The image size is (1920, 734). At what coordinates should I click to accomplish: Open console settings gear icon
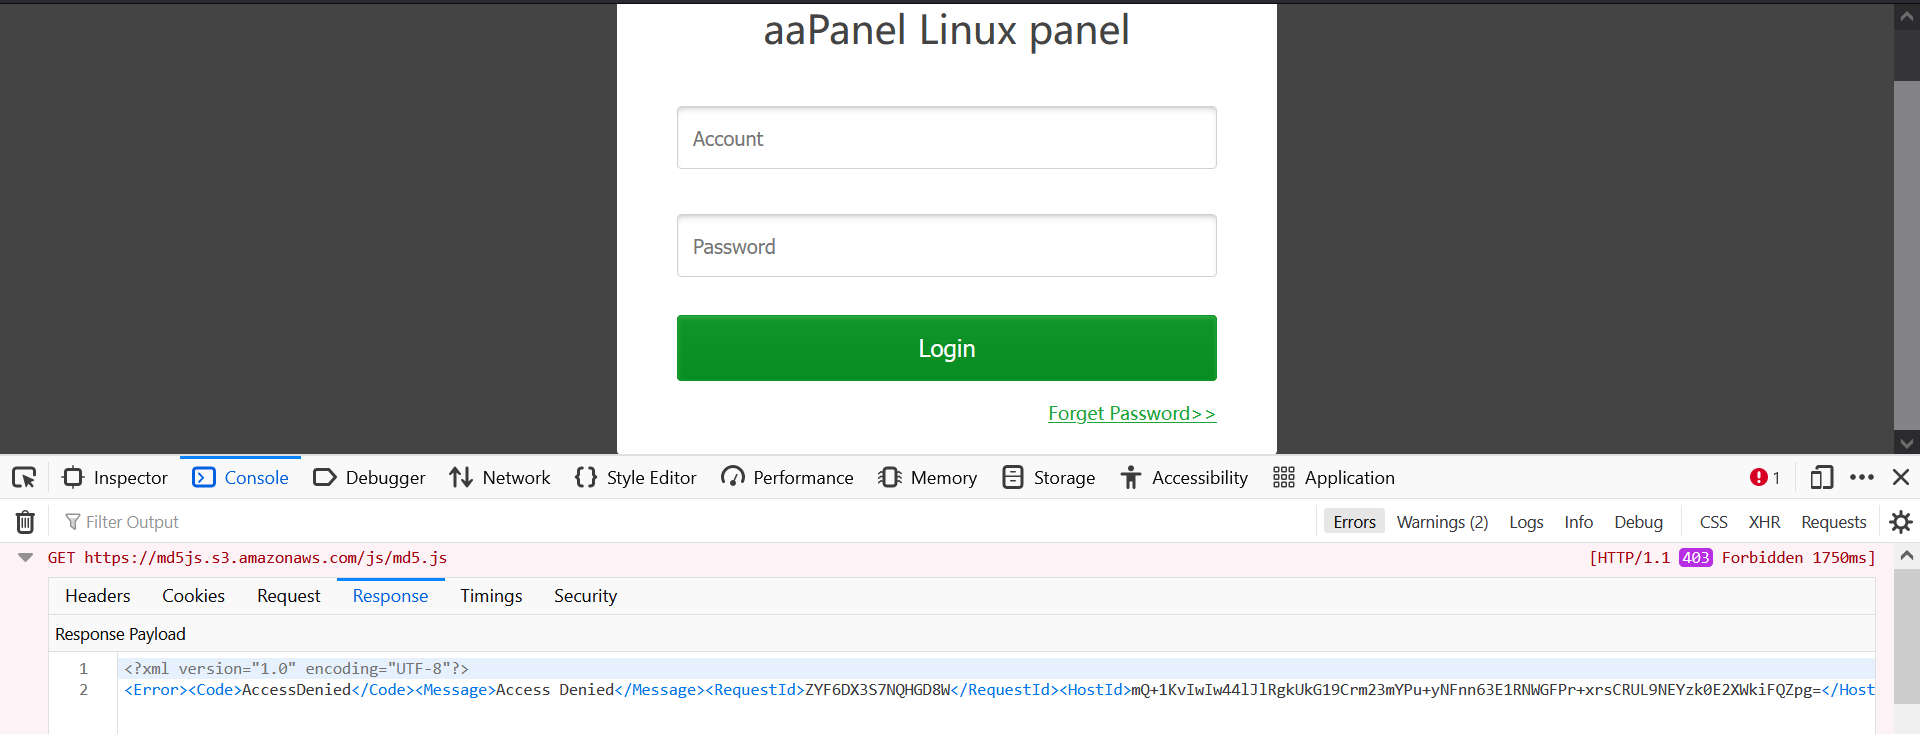pyautogui.click(x=1900, y=522)
